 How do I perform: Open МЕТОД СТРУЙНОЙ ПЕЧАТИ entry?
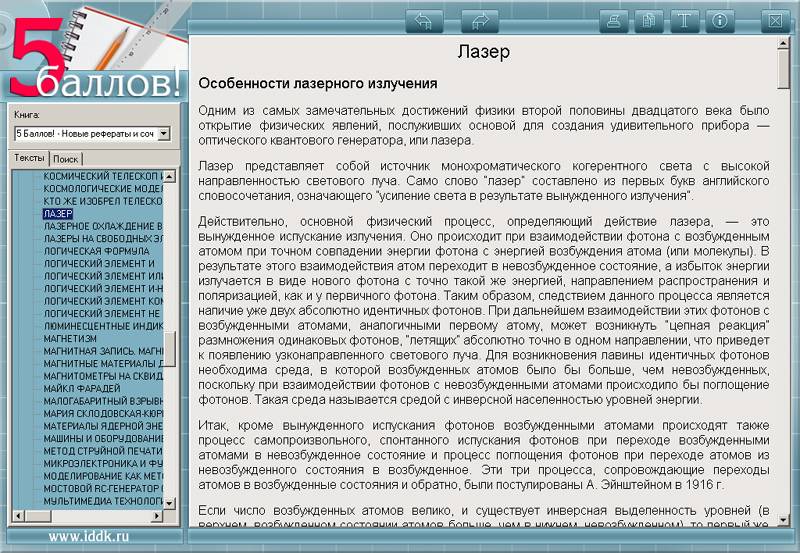[103, 451]
